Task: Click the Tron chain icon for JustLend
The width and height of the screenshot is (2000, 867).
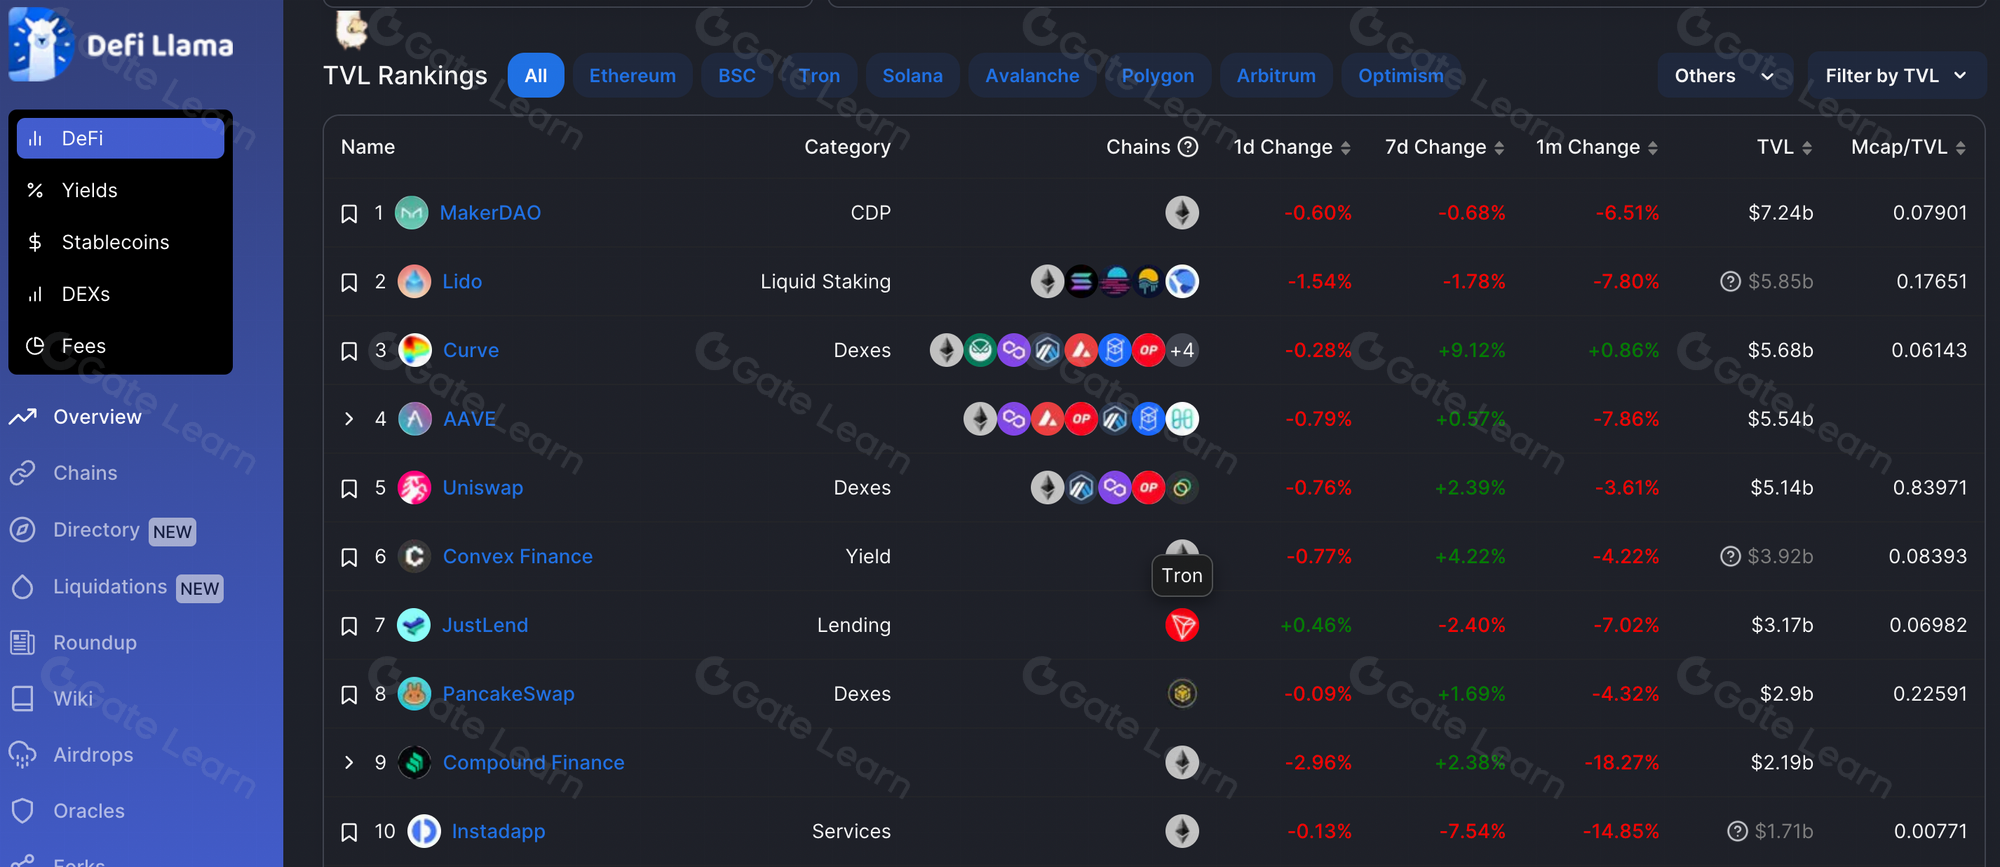Action: [x=1182, y=625]
